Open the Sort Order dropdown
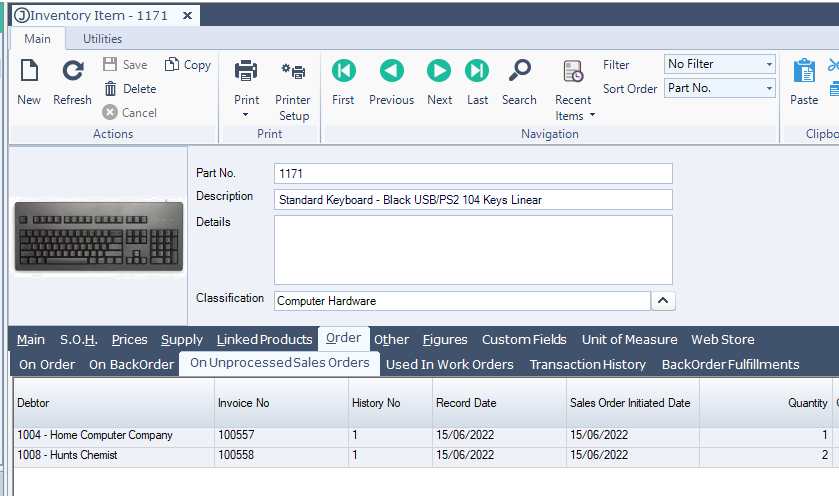 click(x=769, y=89)
